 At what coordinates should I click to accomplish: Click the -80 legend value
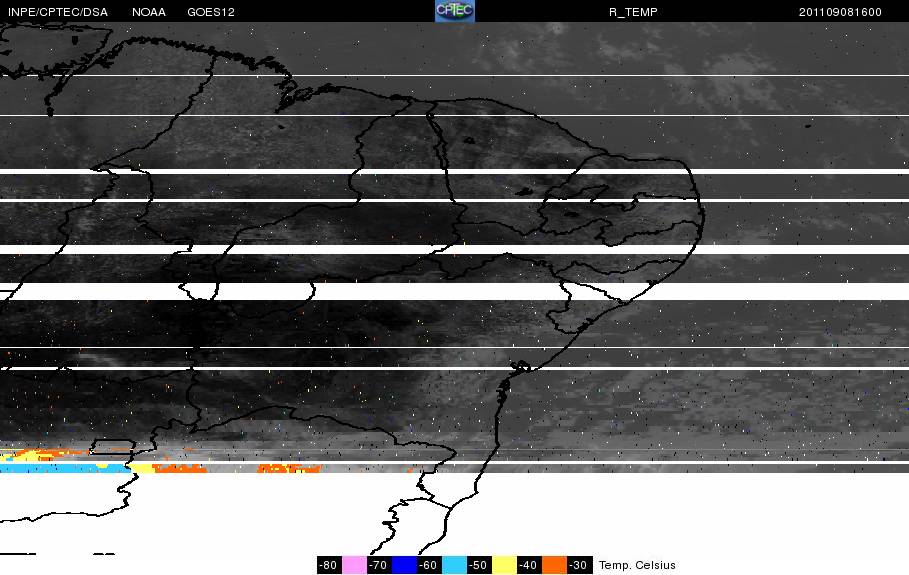click(x=329, y=565)
